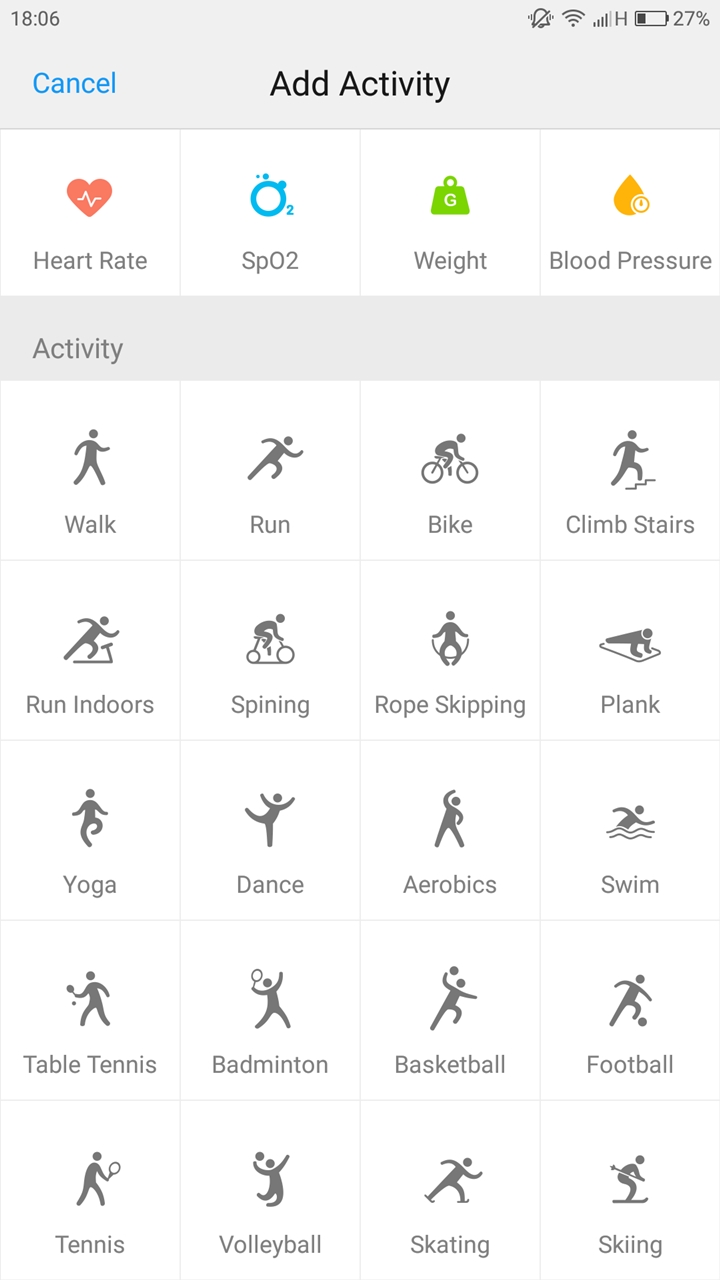
Task: Cancel adding an activity
Action: [x=74, y=83]
